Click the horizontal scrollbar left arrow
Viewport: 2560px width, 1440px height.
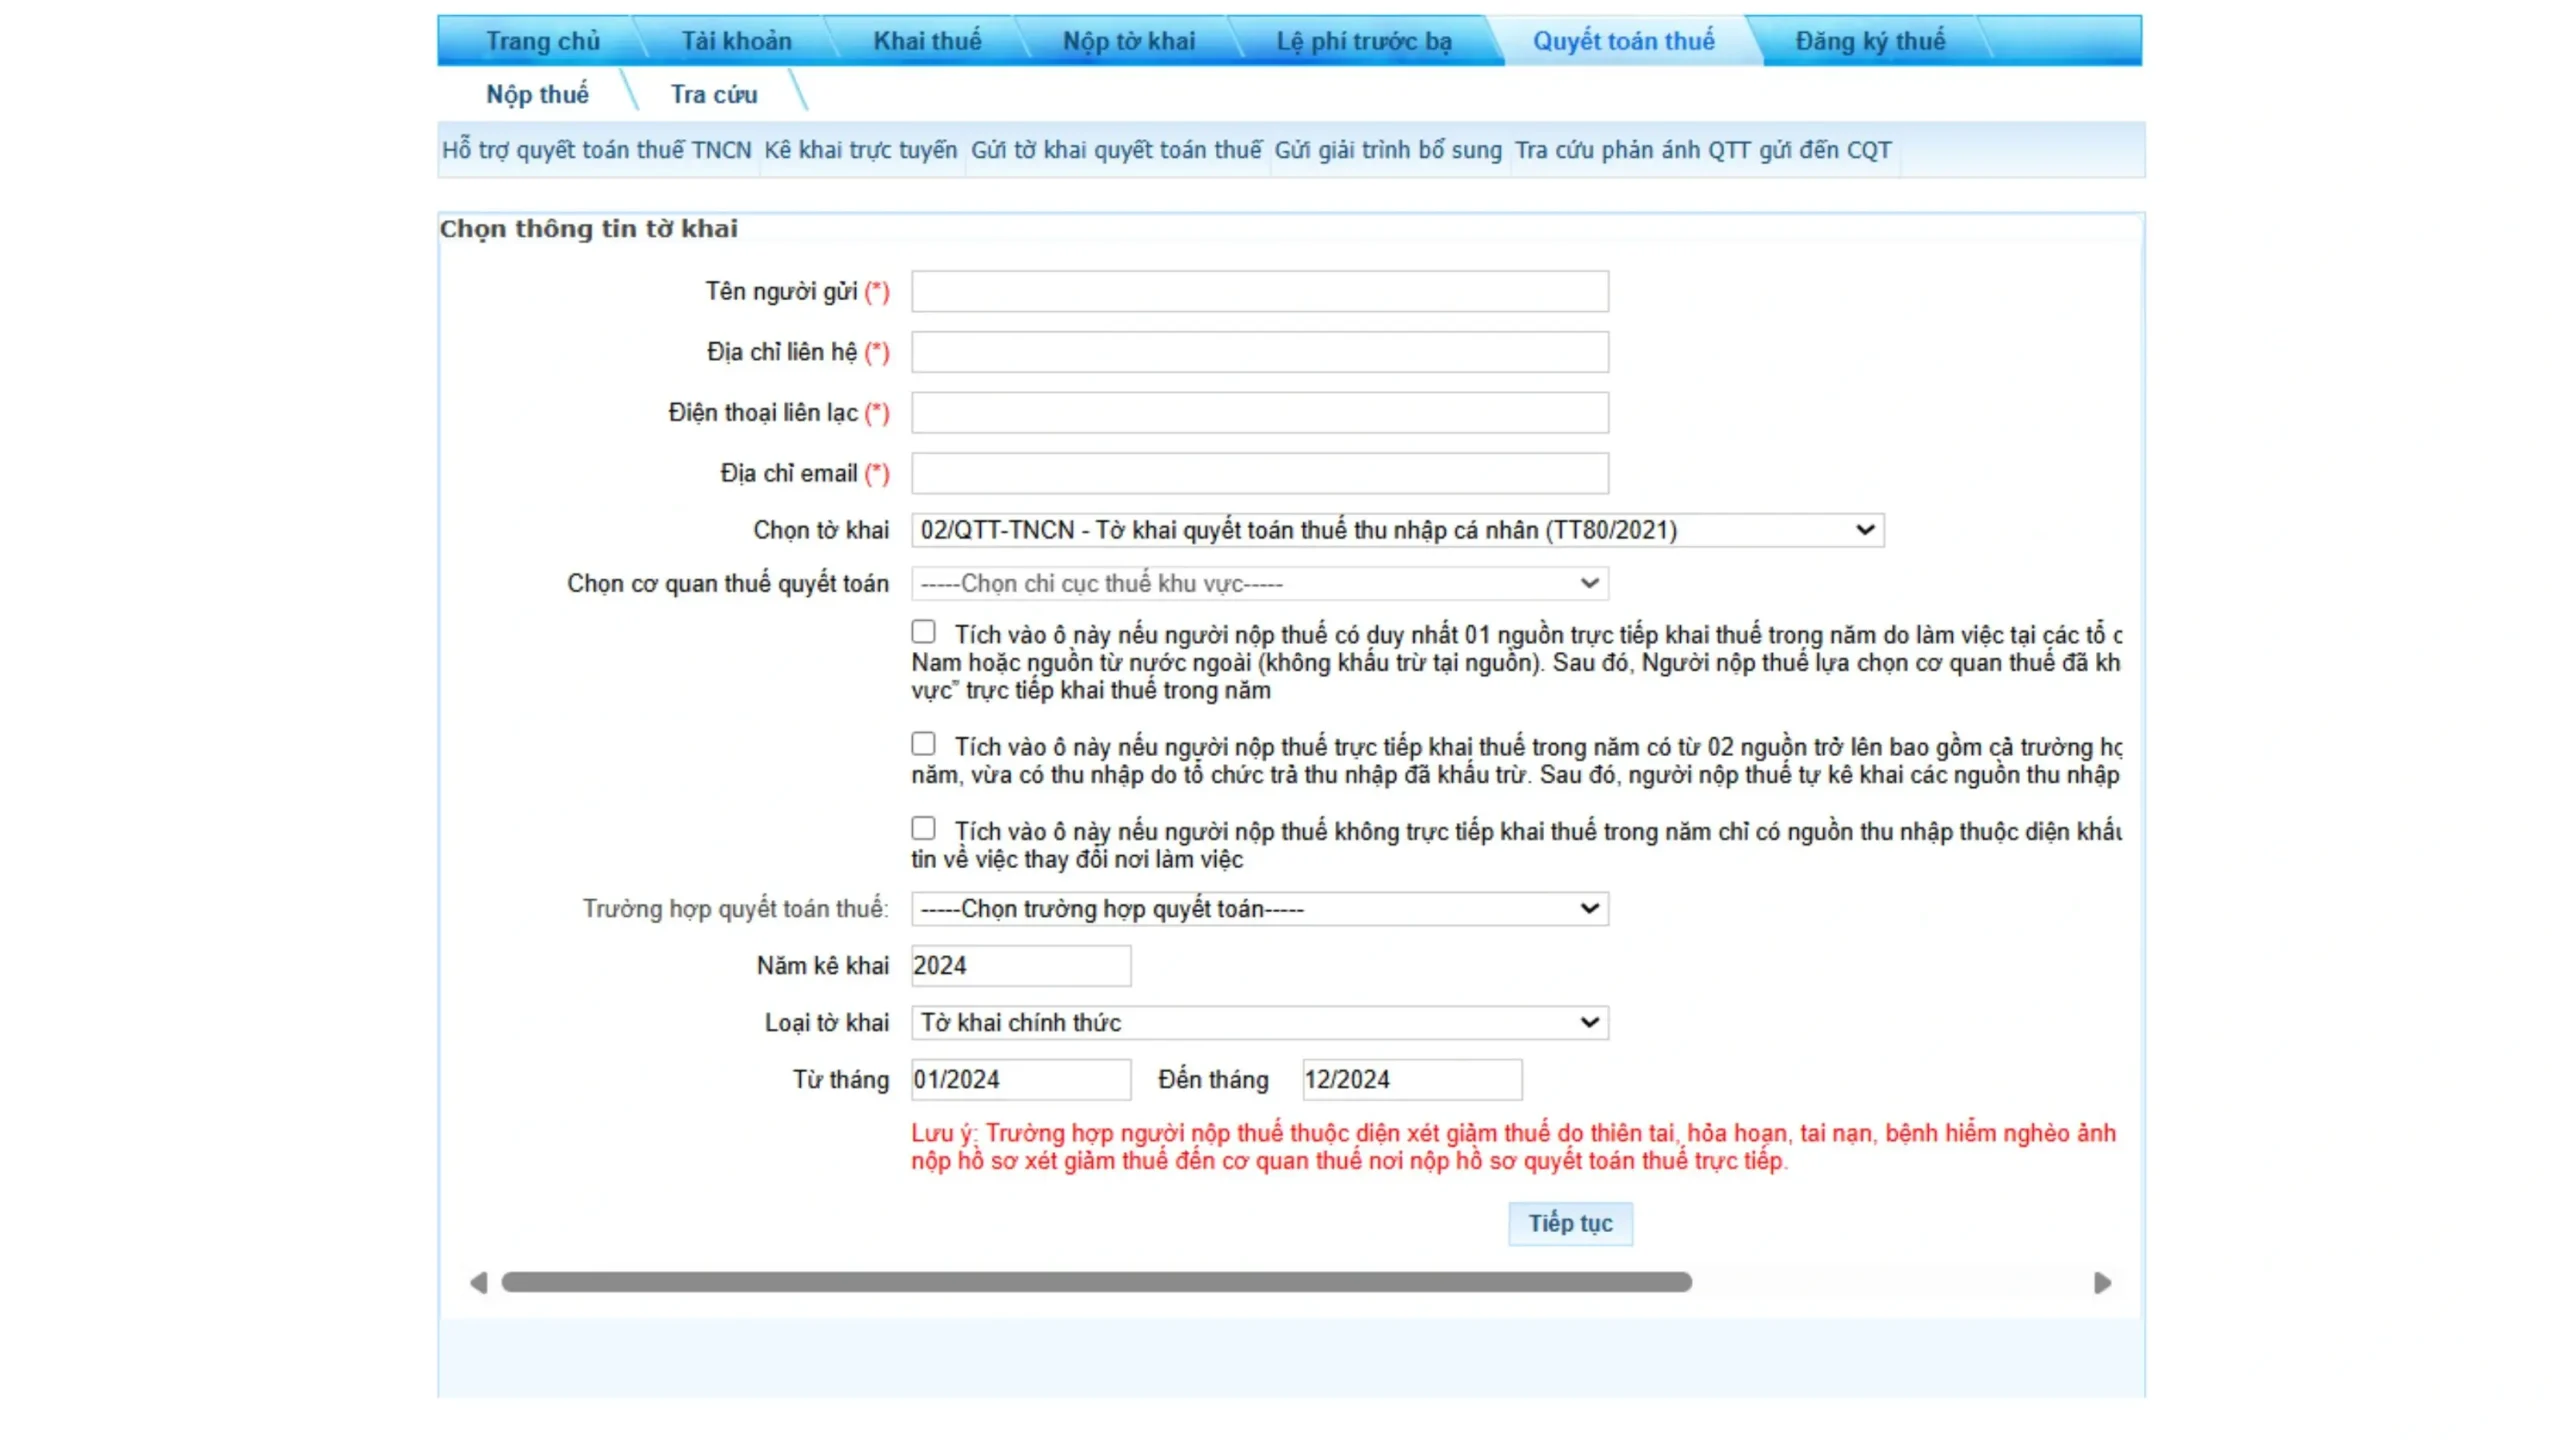tap(479, 1282)
